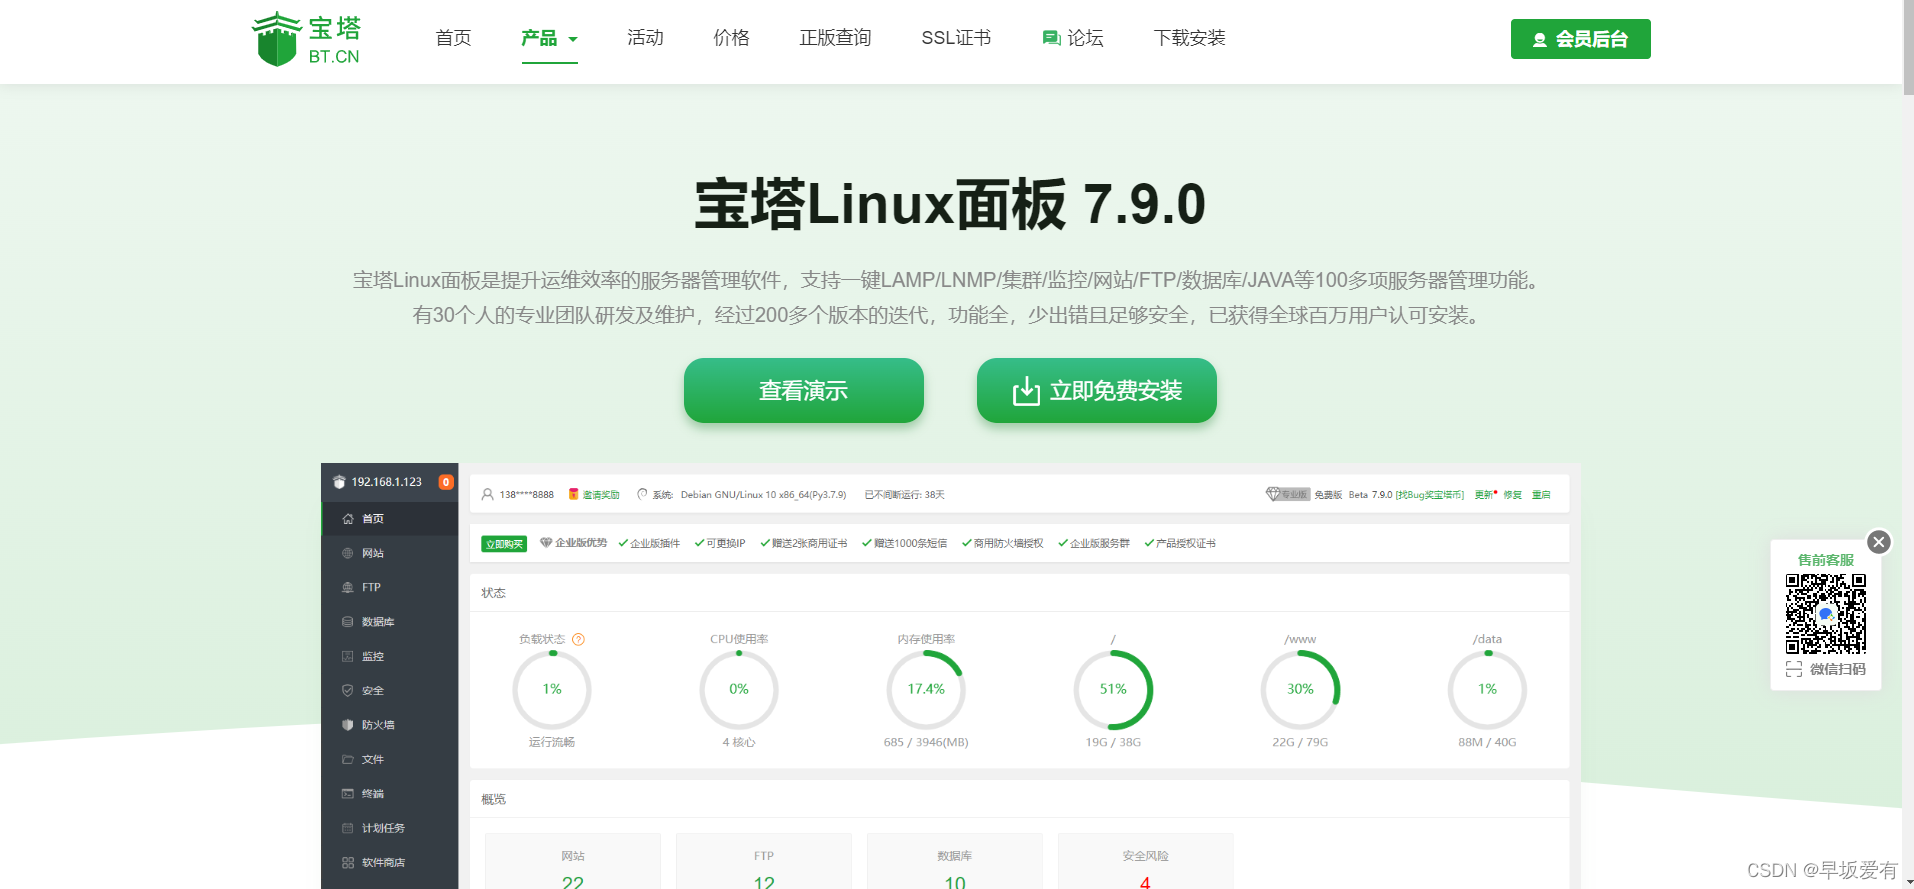1914x889 pixels.
Task: Select 防火墙 firewall icon in sidebar
Action: [x=348, y=725]
